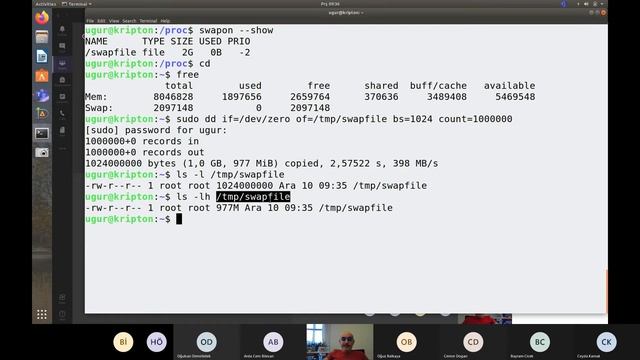Image resolution: width=640 pixels, height=360 pixels.
Task: Select participant OD avatar tile
Action: (207, 342)
